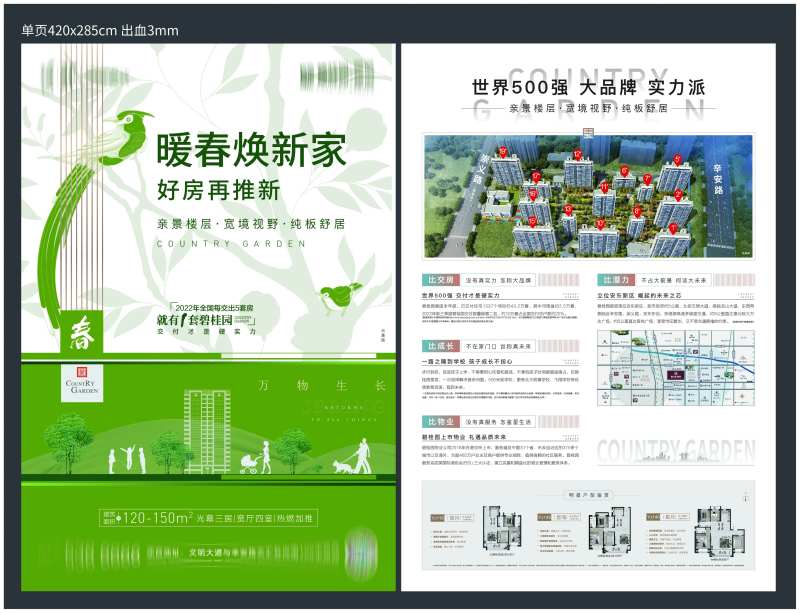Select the first floor plan on the left
The image size is (800, 613).
coord(503,530)
